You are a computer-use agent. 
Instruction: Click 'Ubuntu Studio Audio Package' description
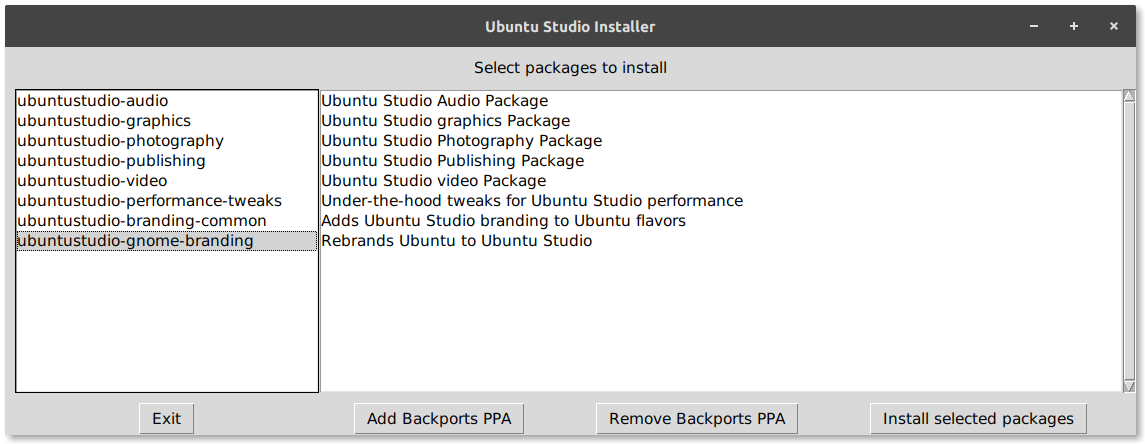coord(434,101)
